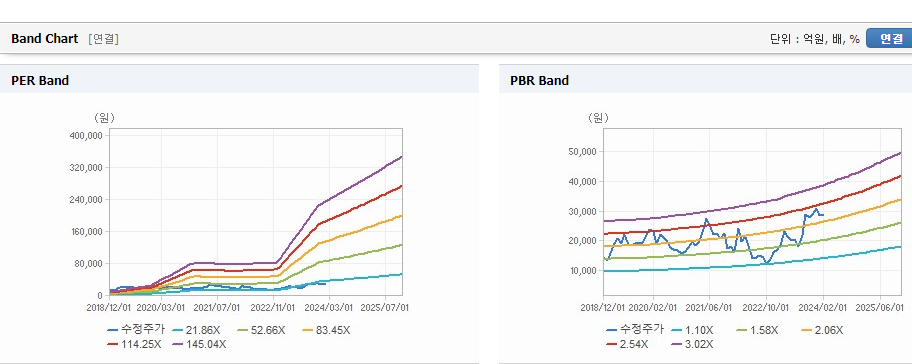Viewport: 912px width, 364px height.
Task: Click the 연결 button
Action: pyautogui.click(x=889, y=38)
